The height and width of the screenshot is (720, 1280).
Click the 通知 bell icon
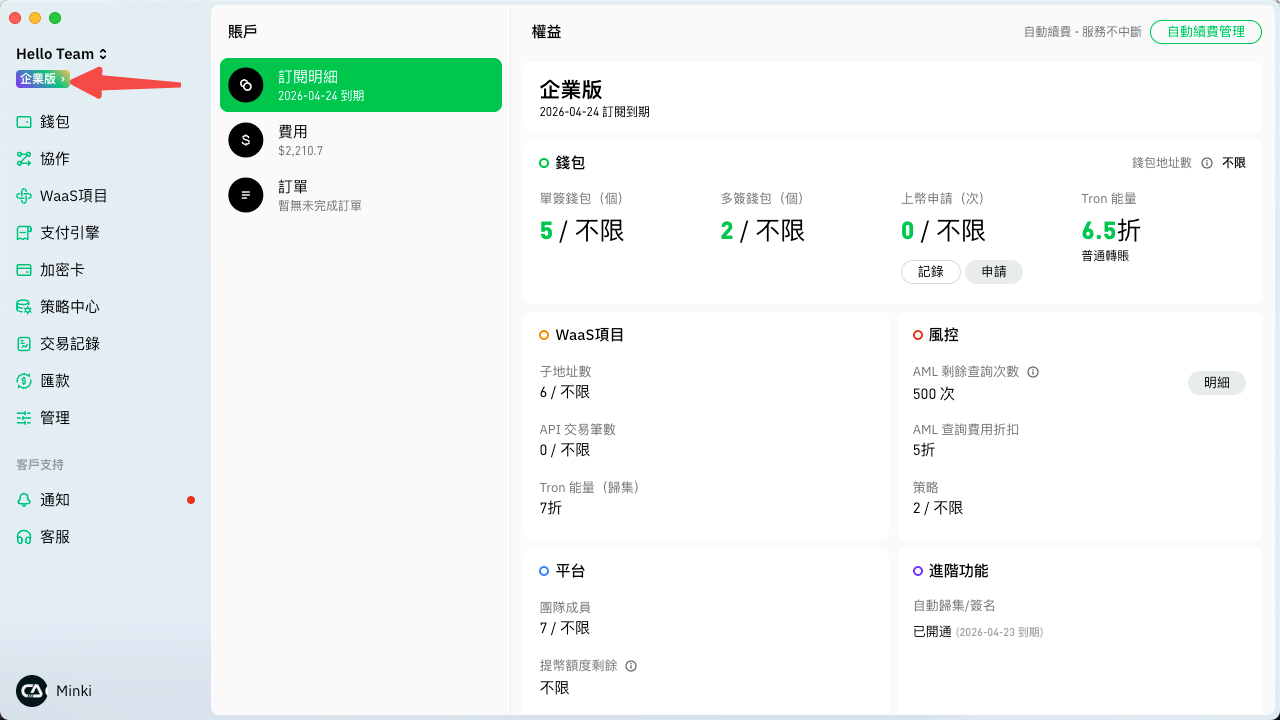(x=24, y=500)
